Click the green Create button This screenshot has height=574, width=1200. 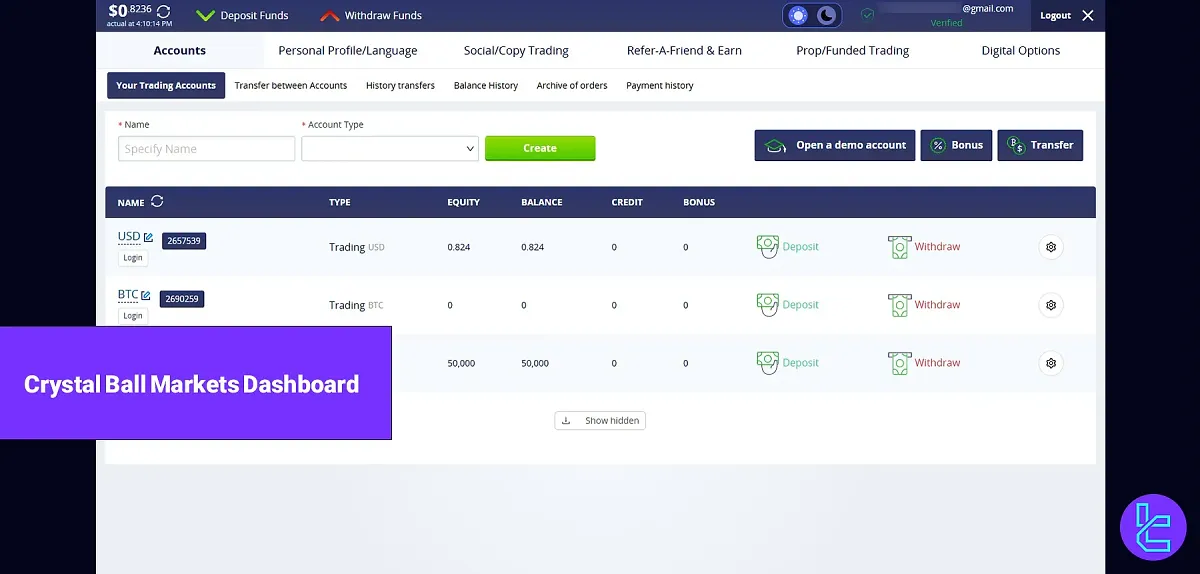coord(540,148)
